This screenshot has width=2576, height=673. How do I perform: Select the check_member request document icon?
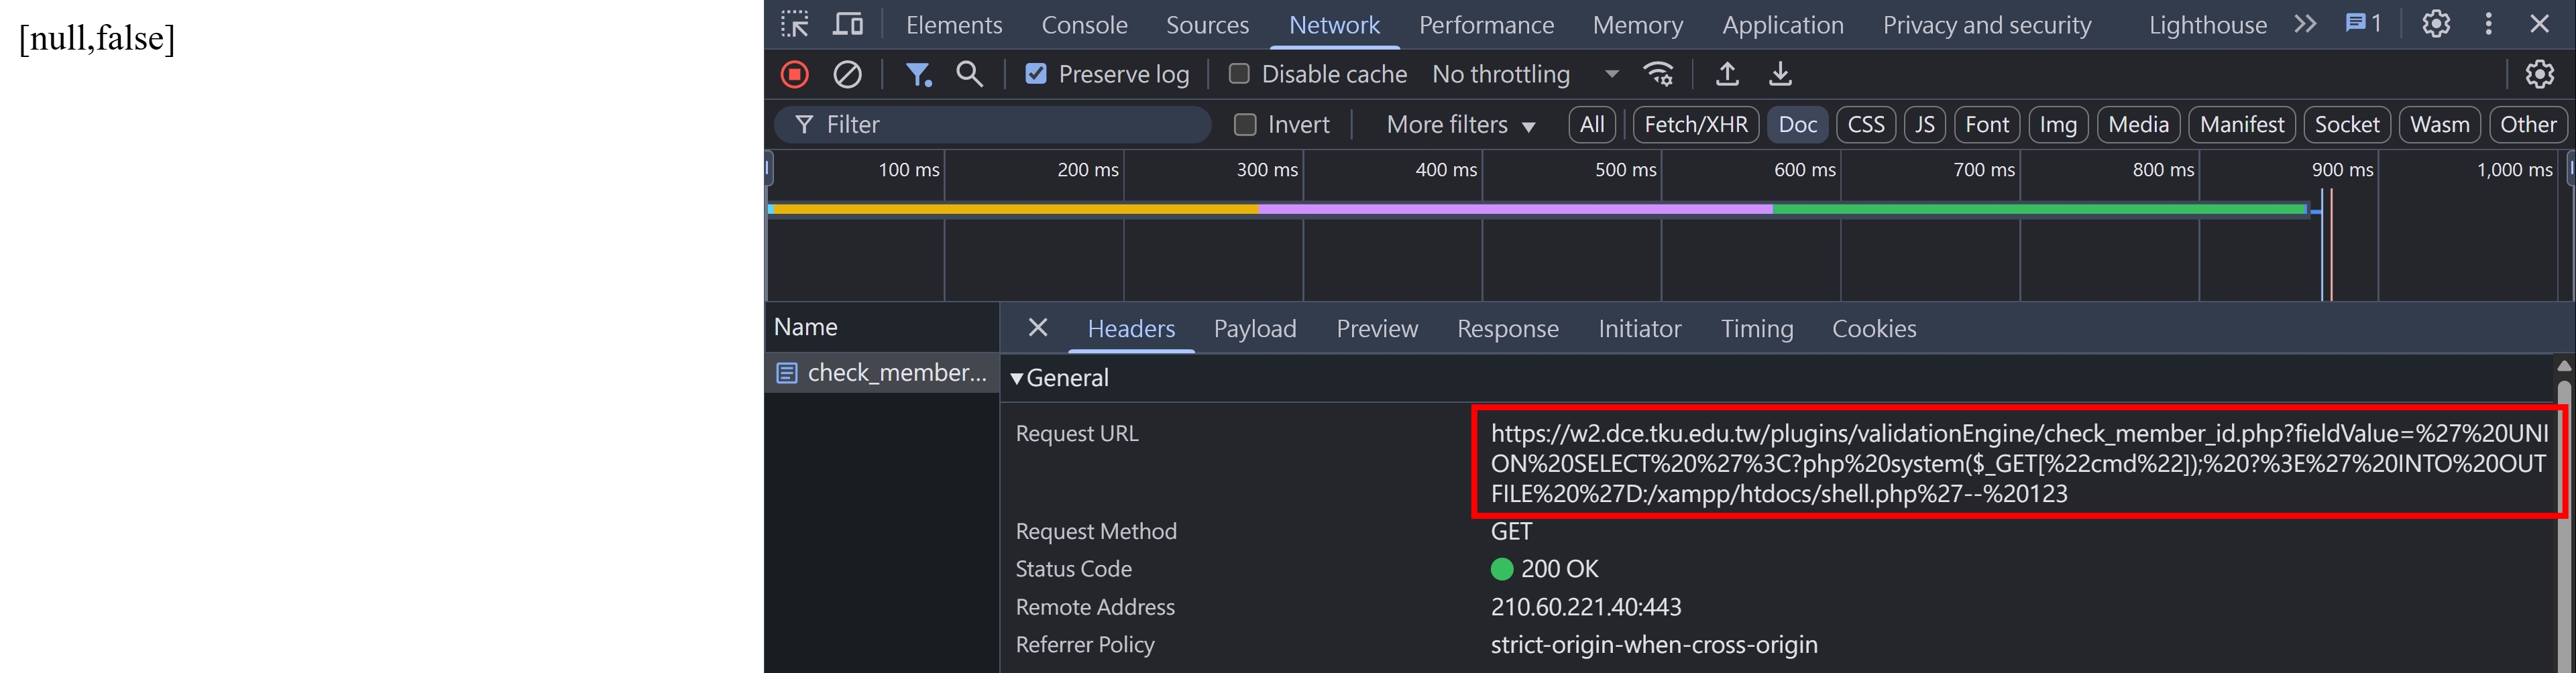click(787, 373)
